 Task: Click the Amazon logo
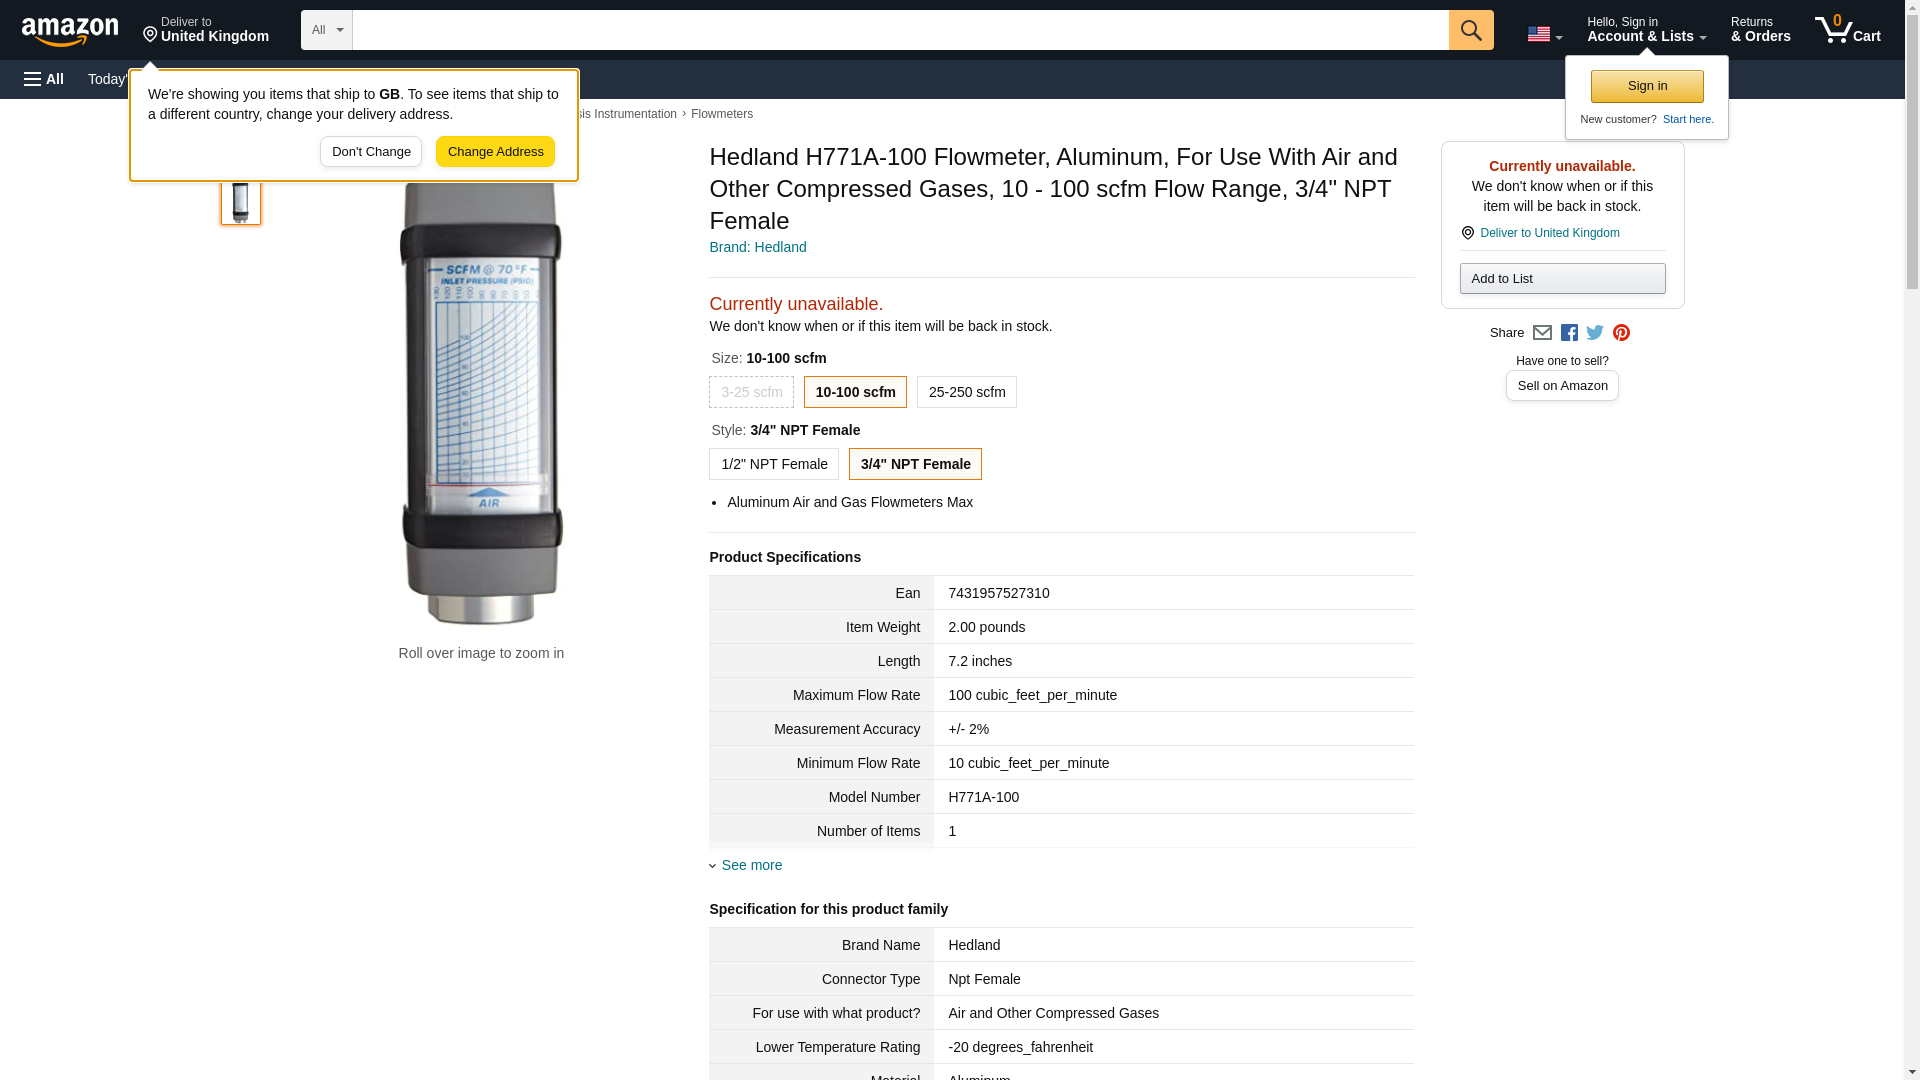click(x=70, y=31)
